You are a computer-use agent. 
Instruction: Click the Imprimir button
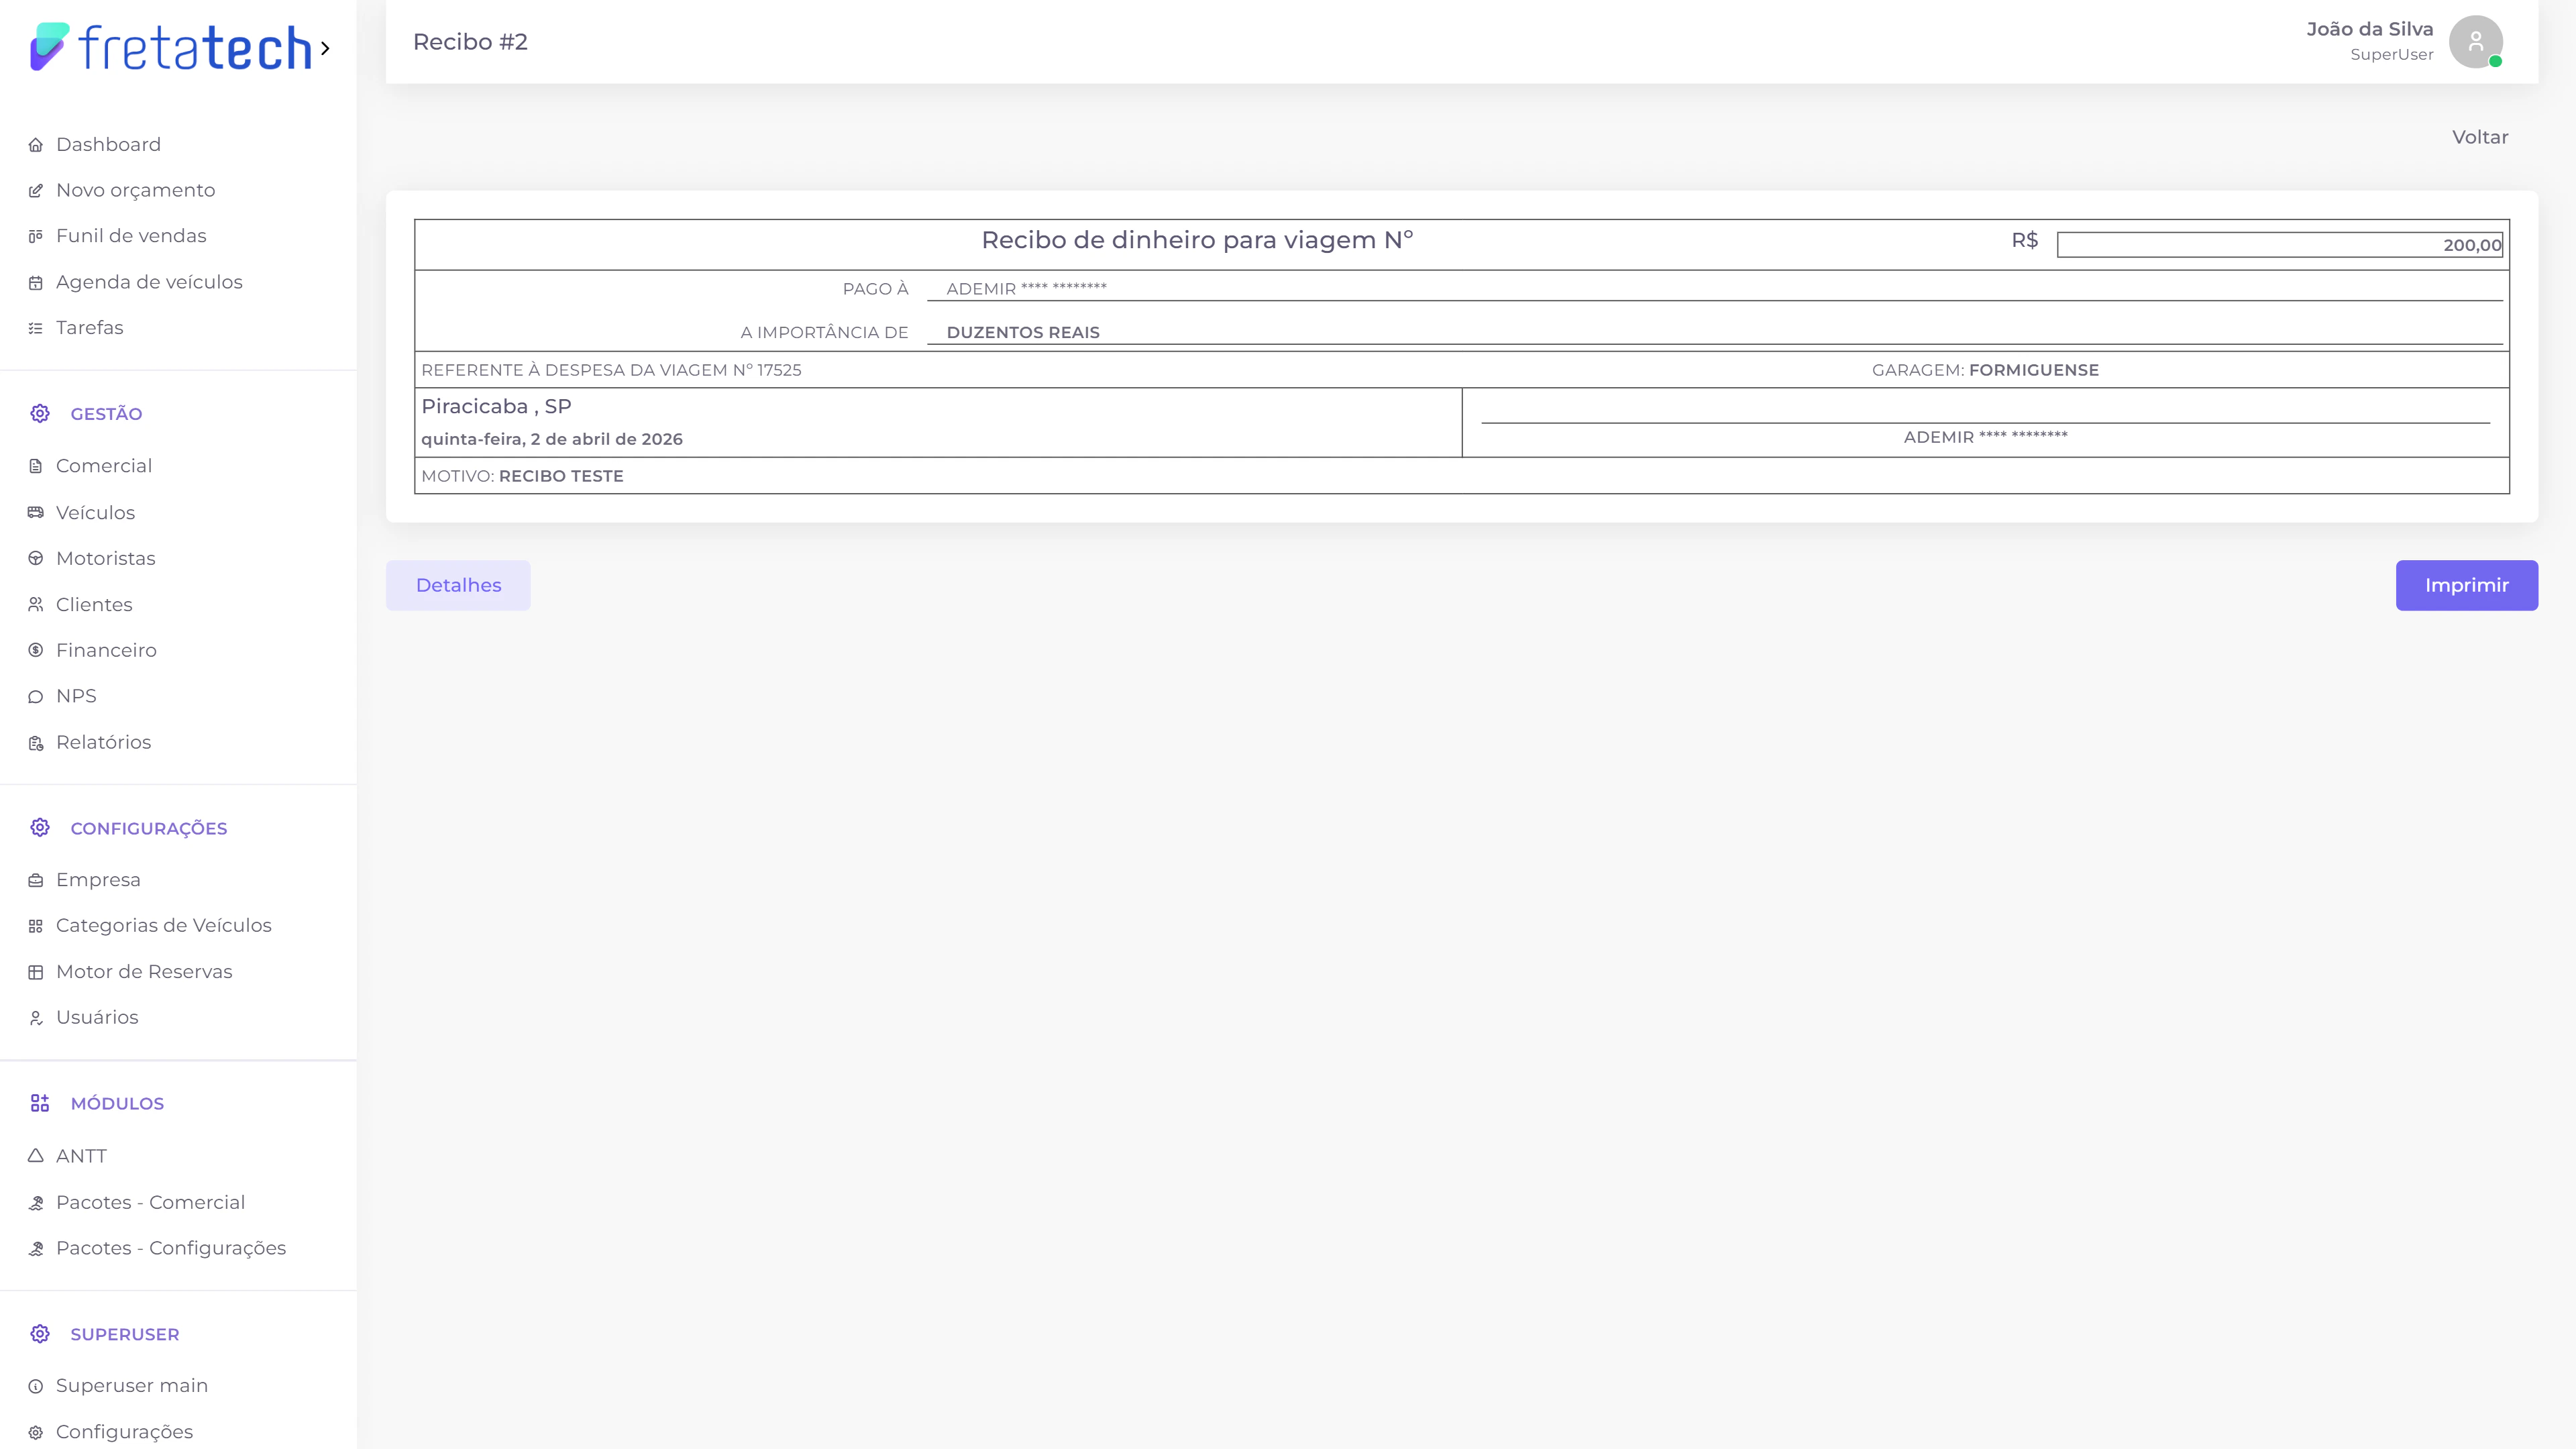pyautogui.click(x=2466, y=585)
